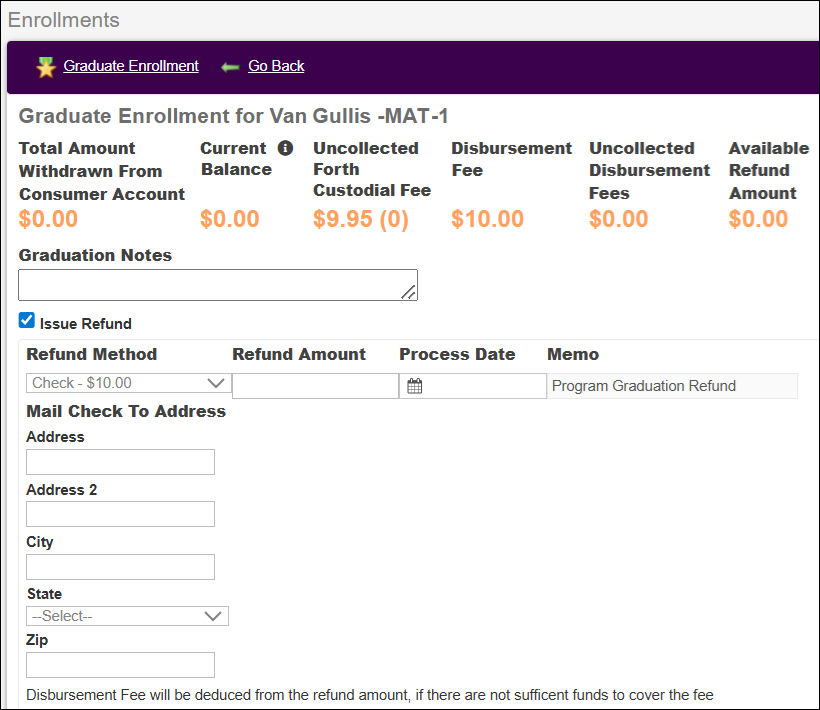The height and width of the screenshot is (710, 820).
Task: Click the Refund Amount input field
Action: (315, 386)
